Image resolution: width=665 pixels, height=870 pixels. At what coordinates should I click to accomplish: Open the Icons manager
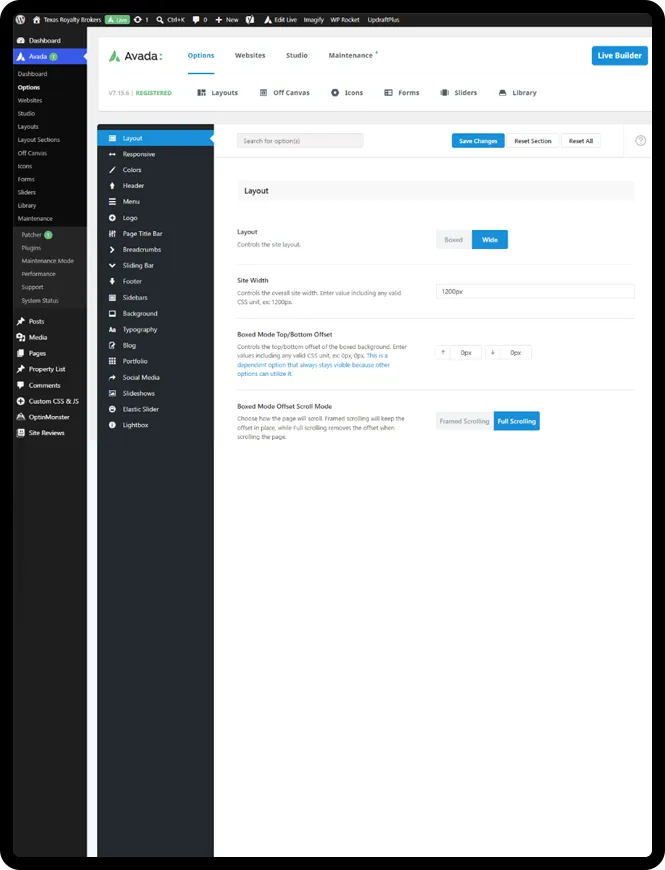(x=347, y=93)
